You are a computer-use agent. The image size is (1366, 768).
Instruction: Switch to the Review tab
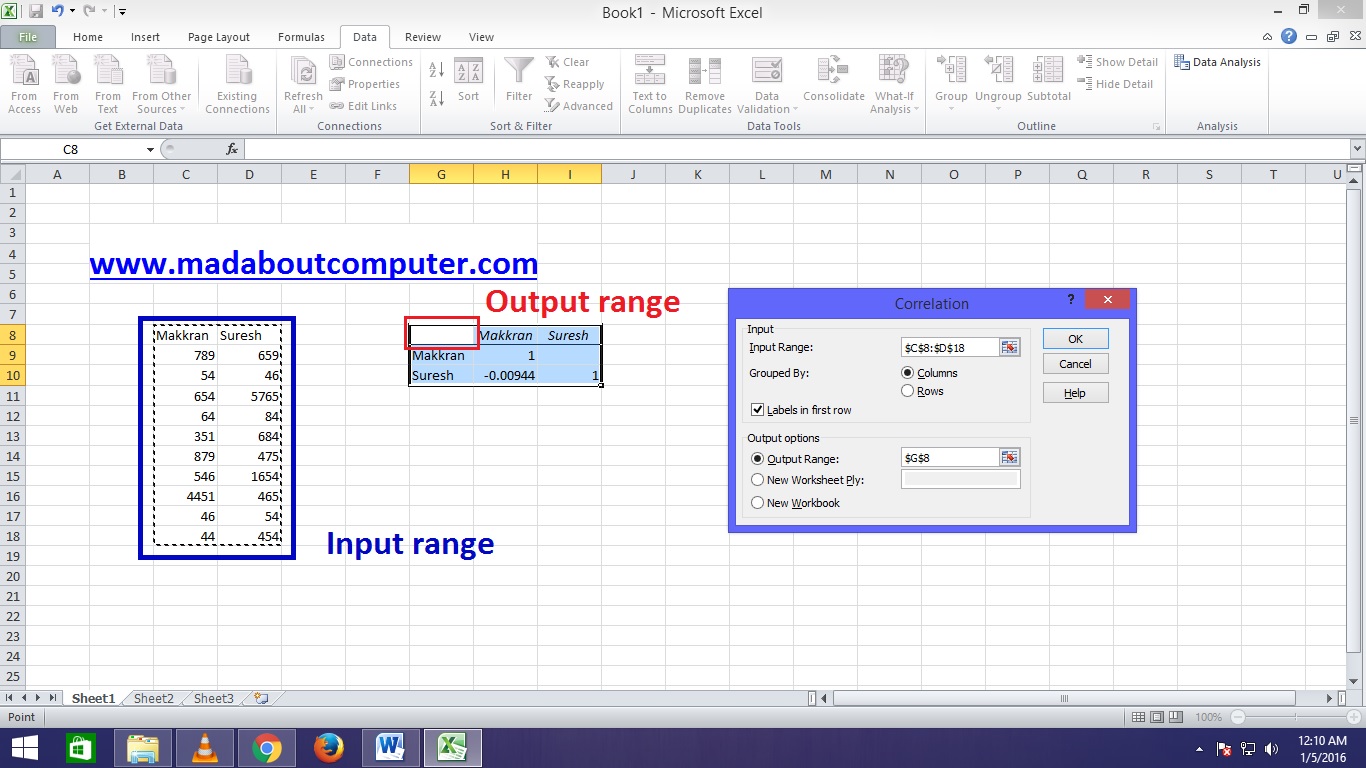point(423,37)
